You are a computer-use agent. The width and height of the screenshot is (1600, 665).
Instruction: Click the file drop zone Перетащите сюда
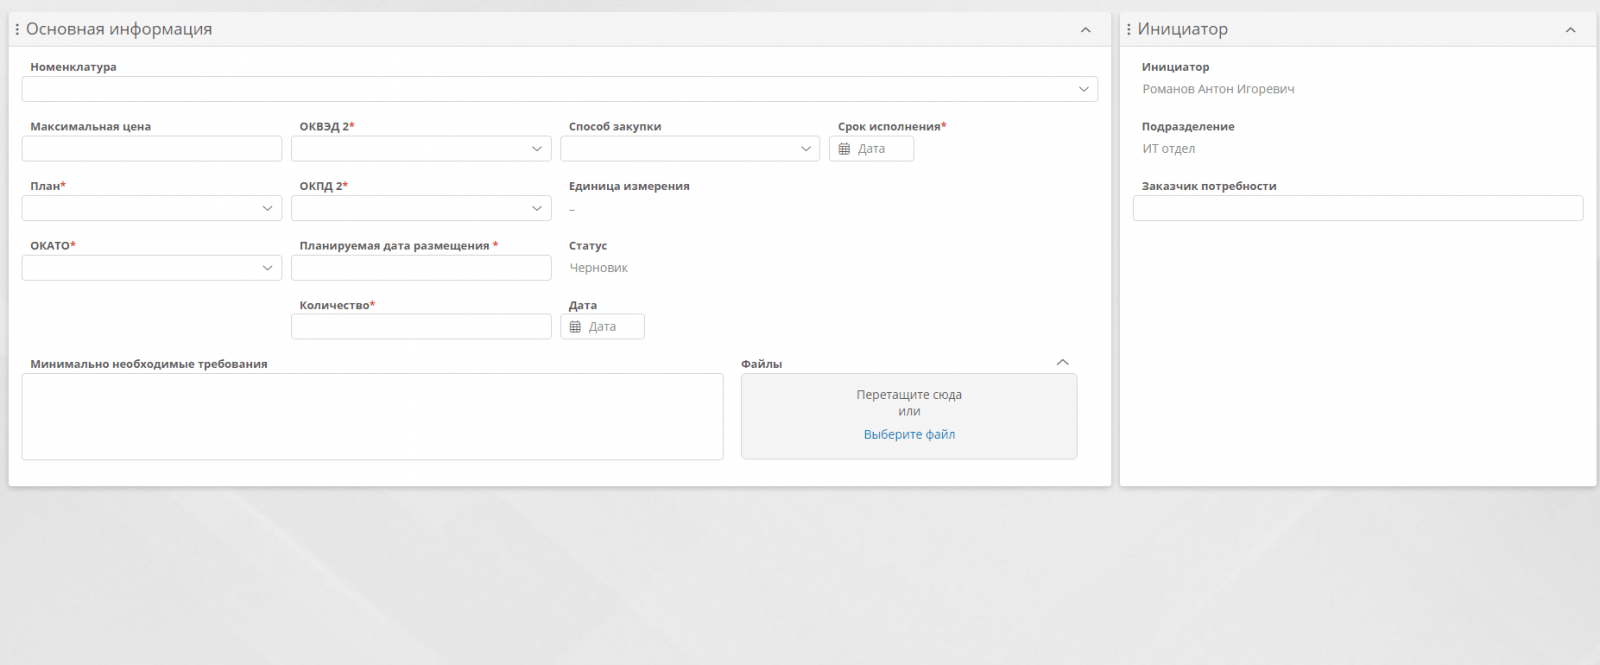[909, 401]
